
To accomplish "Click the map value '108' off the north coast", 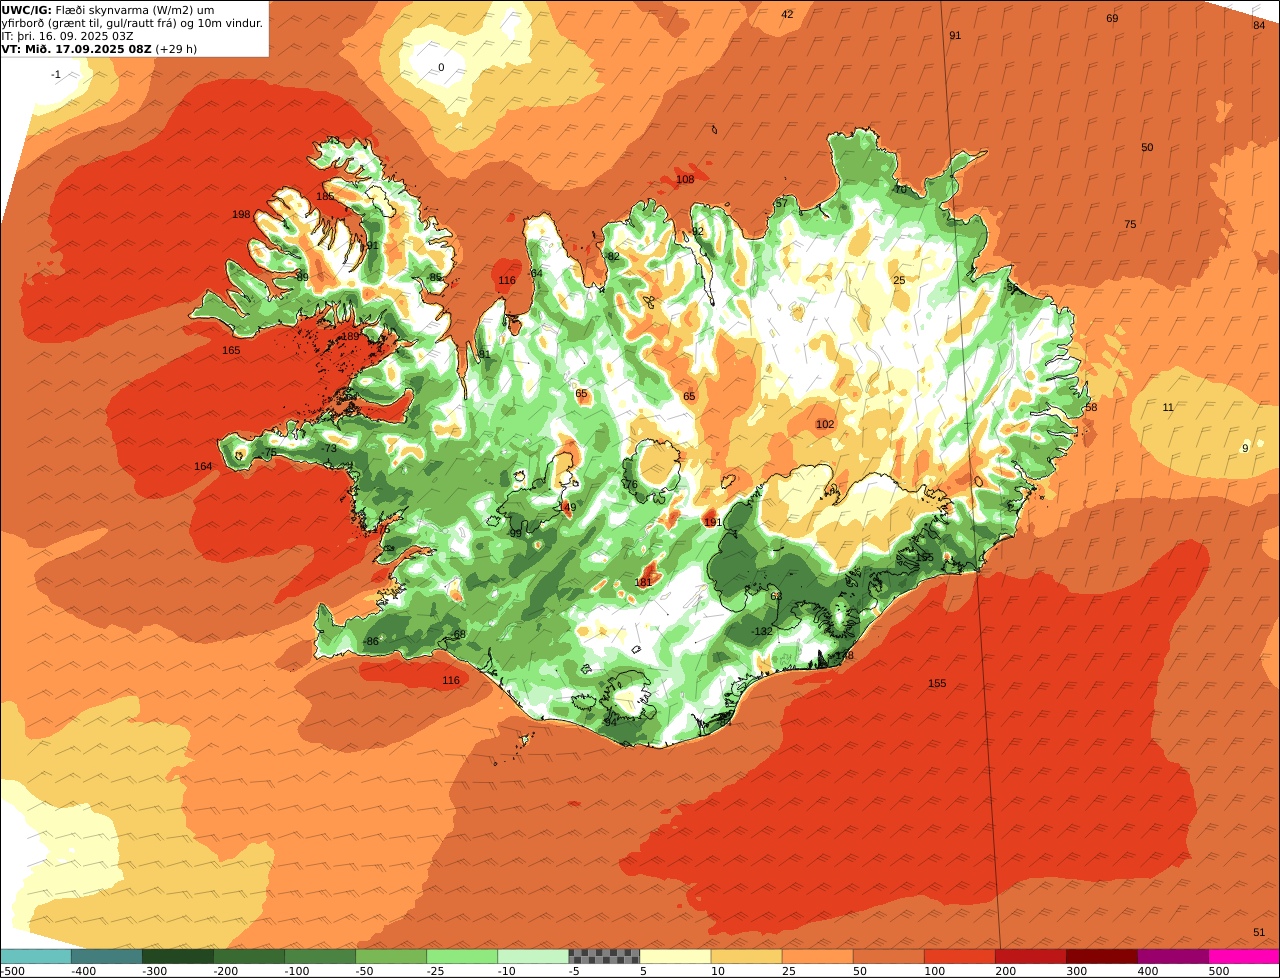I will pos(685,180).
